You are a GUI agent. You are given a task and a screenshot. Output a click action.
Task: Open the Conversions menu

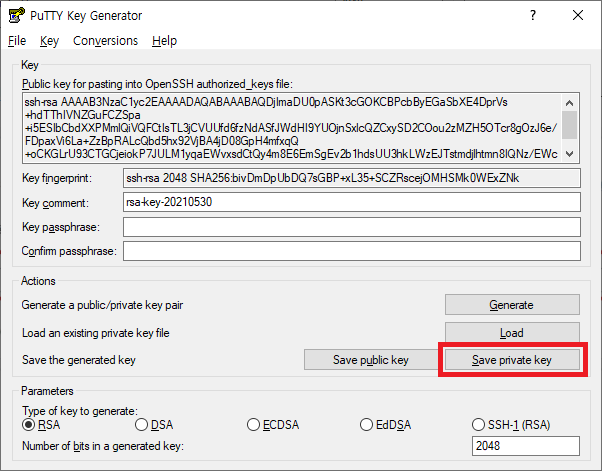(105, 41)
